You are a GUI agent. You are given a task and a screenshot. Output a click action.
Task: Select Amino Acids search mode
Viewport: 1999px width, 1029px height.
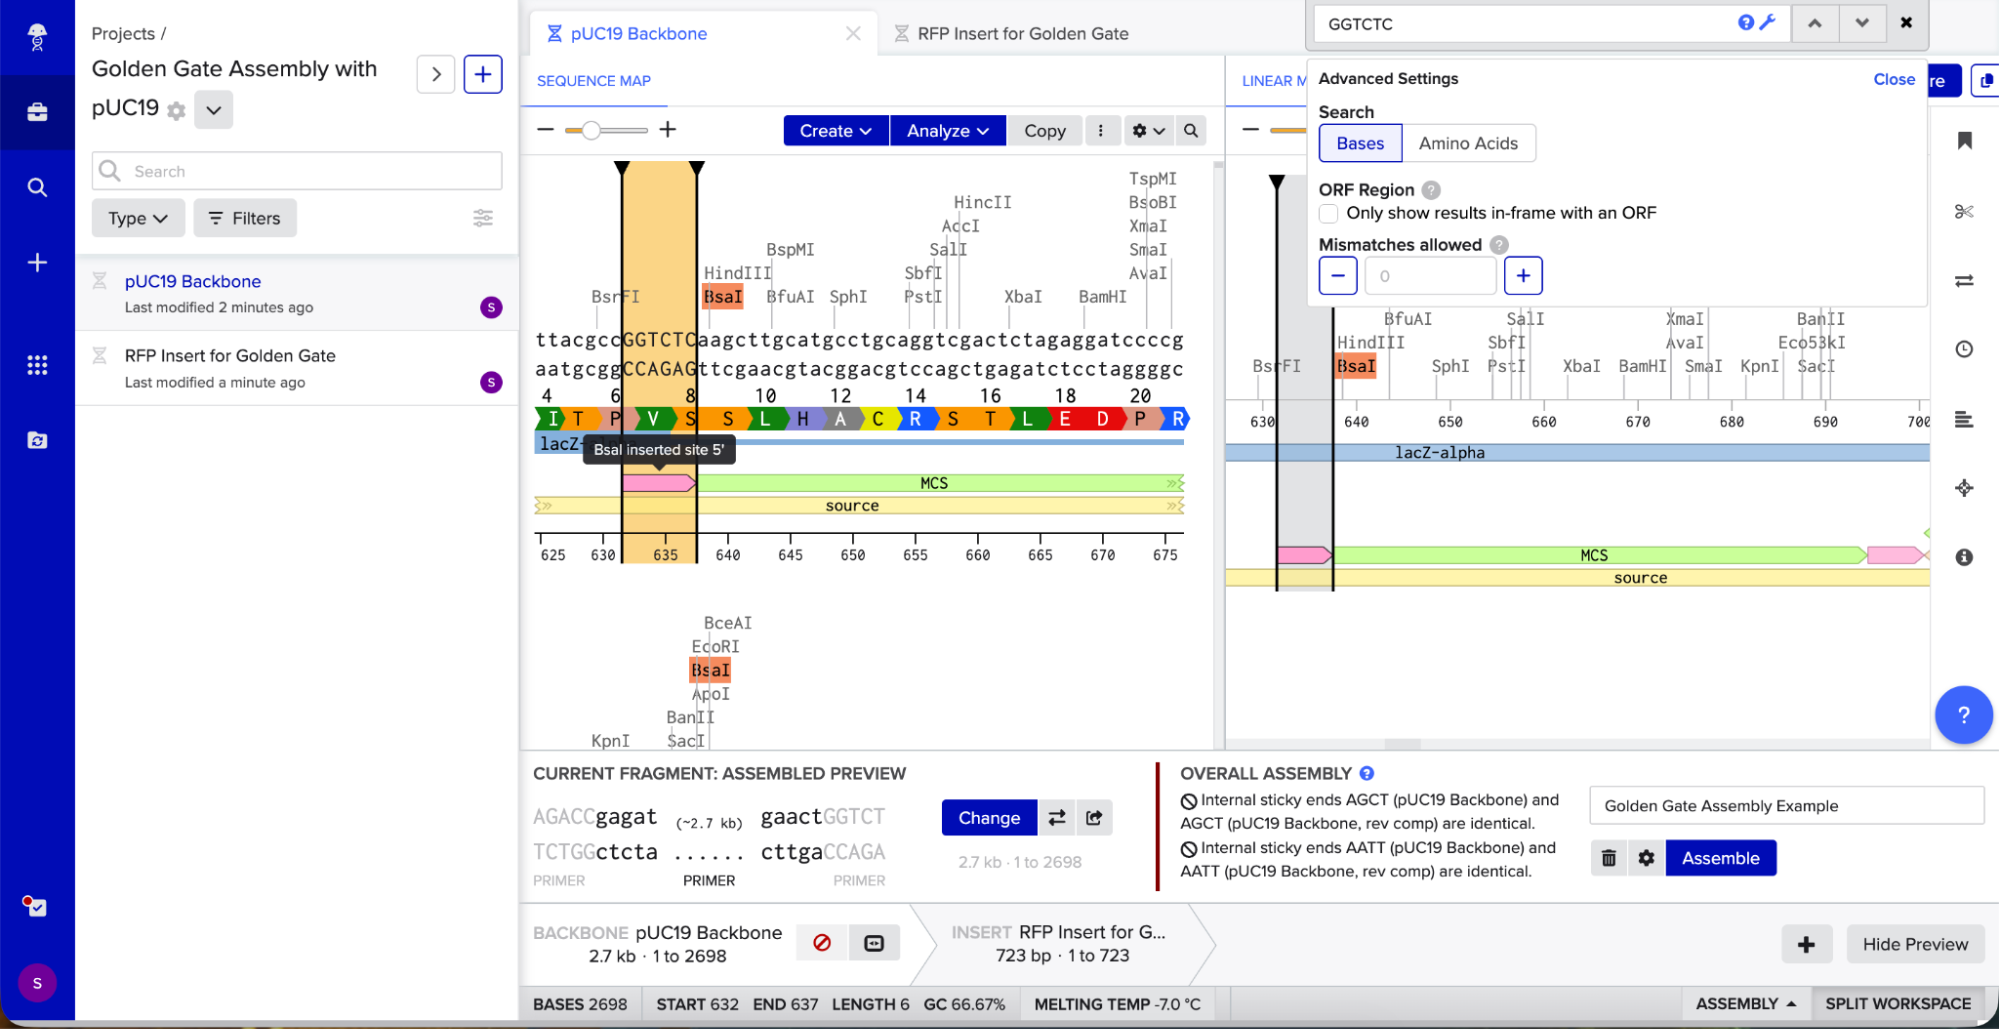[x=1468, y=143]
